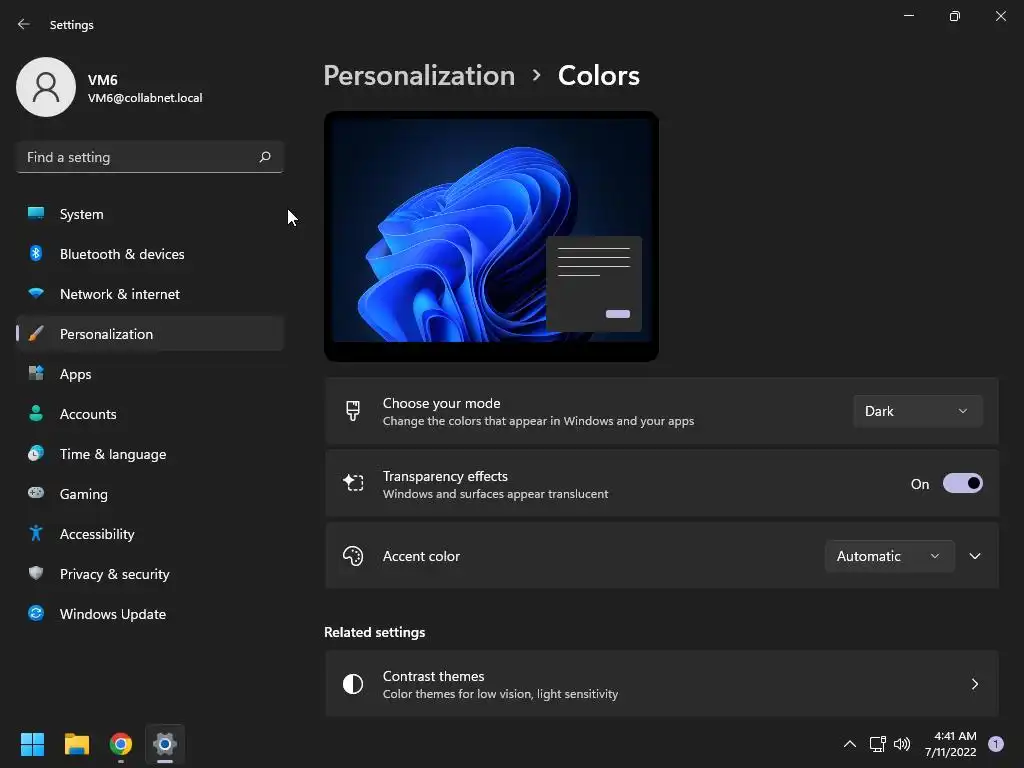
Task: Open Accounts settings page
Action: coord(150,413)
